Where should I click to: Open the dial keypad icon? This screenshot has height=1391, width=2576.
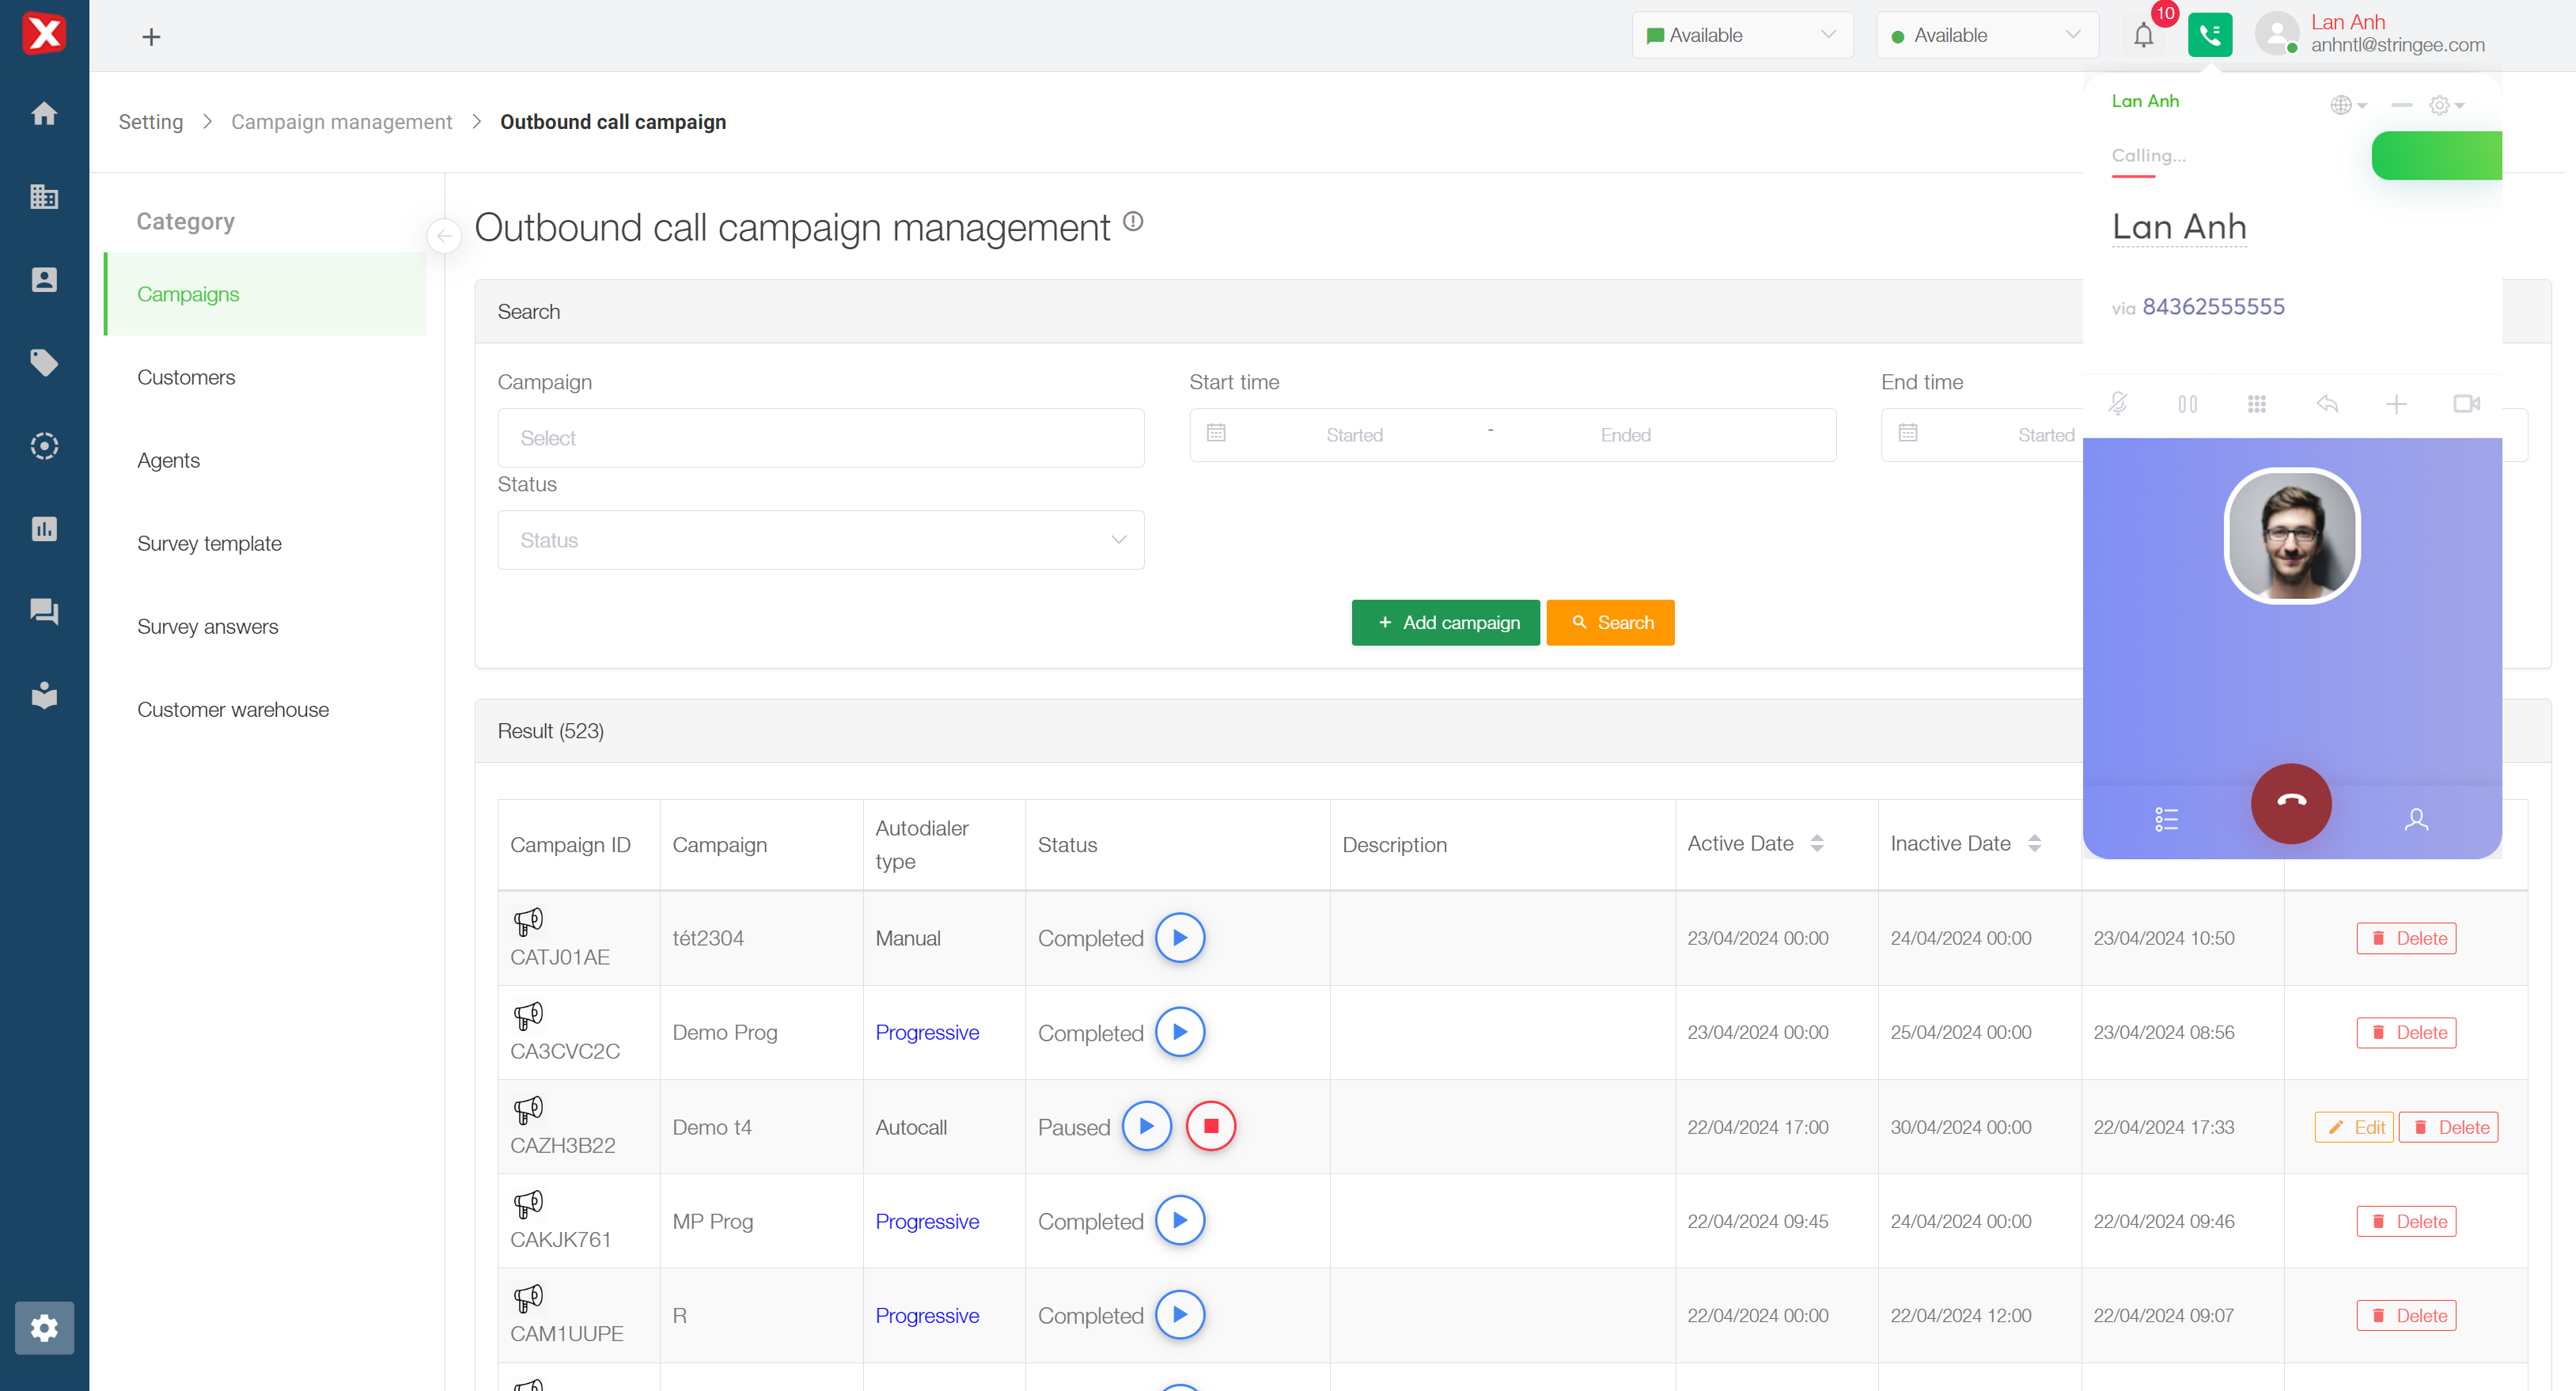pos(2257,404)
